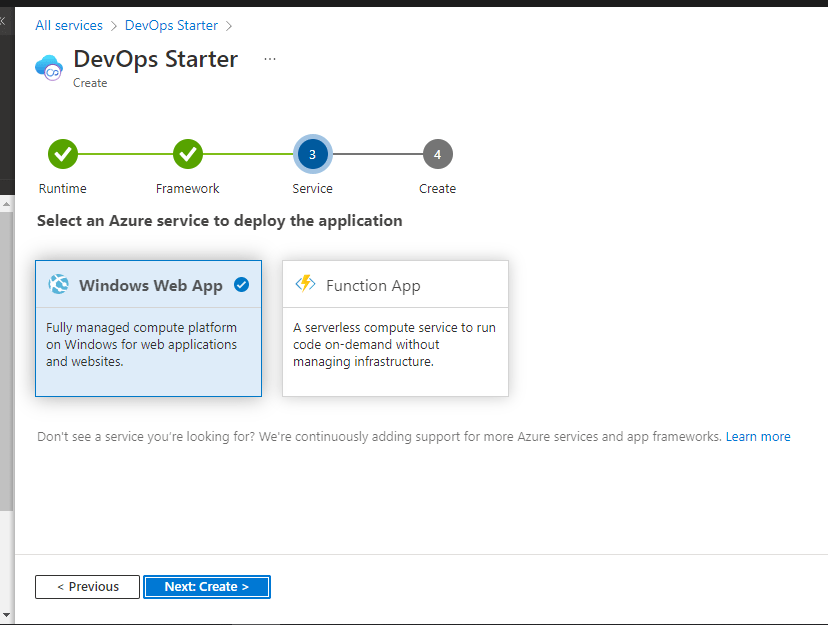The image size is (828, 625).
Task: Open the Learn more link
Action: point(758,437)
